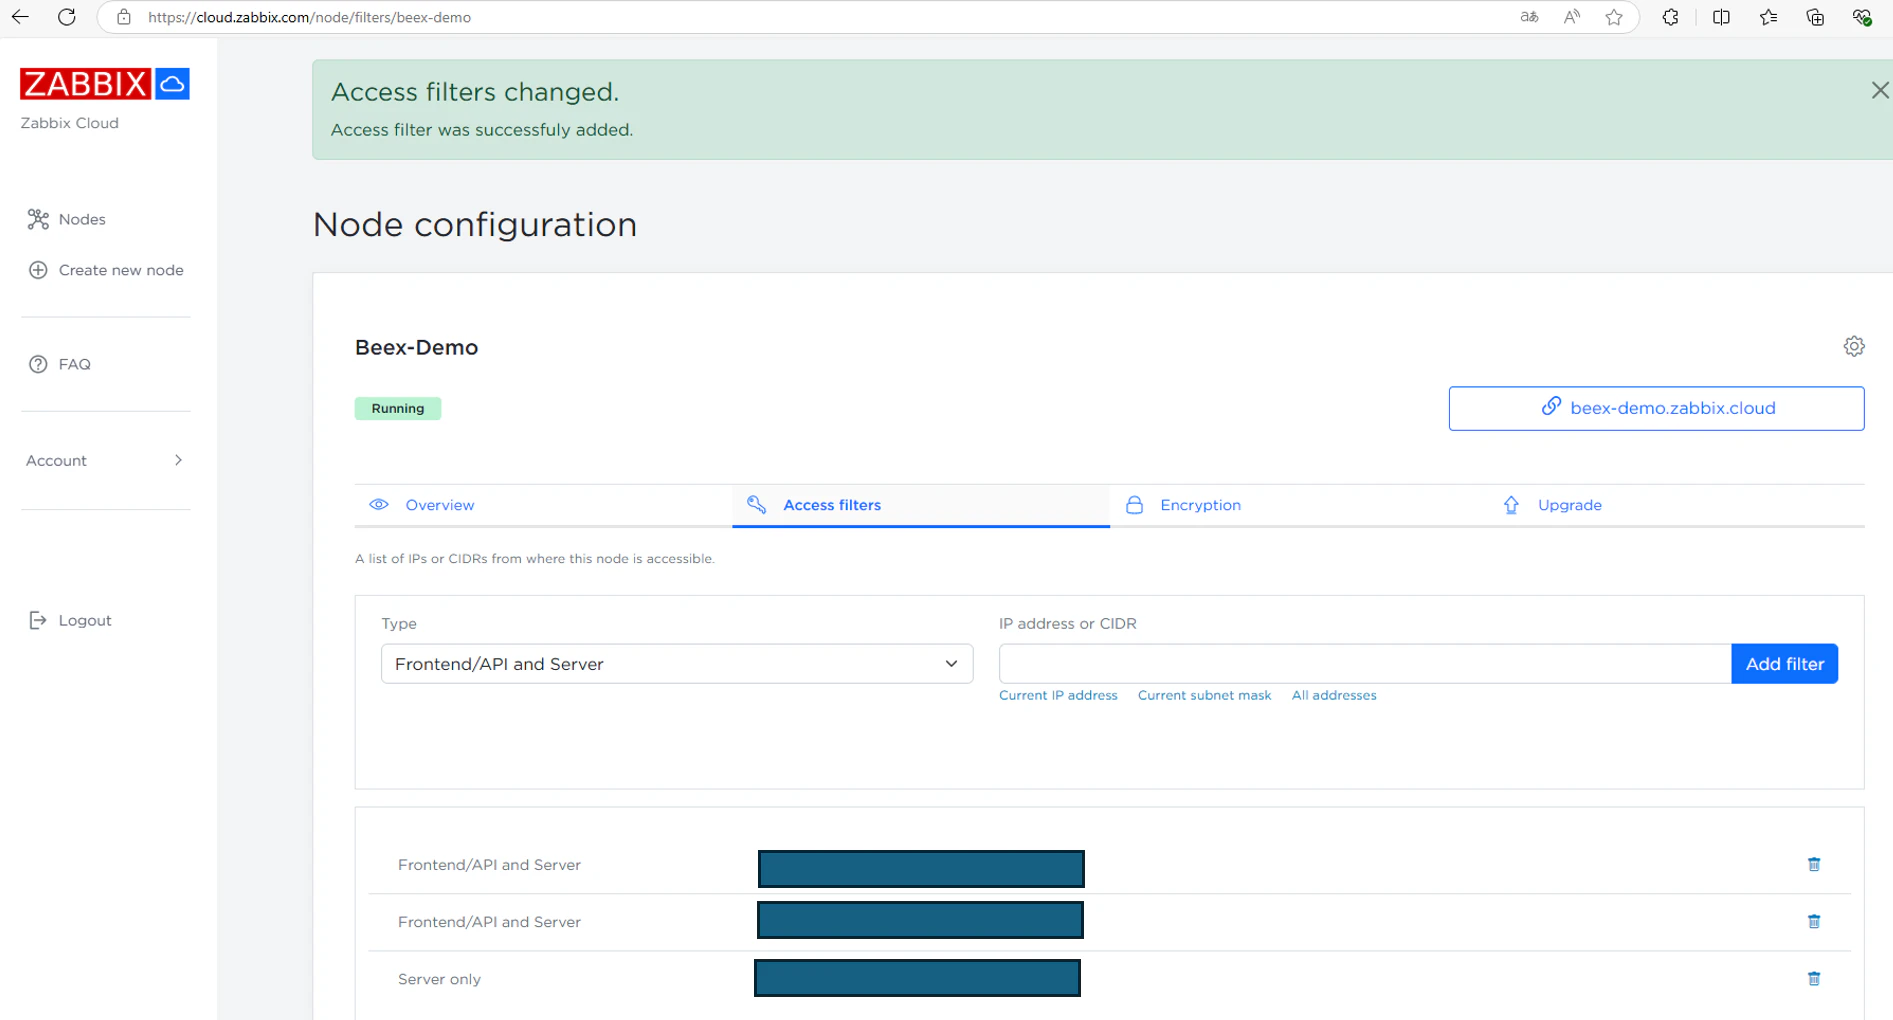Focus the IP address or CIDR field
1893x1020 pixels.
point(1365,664)
